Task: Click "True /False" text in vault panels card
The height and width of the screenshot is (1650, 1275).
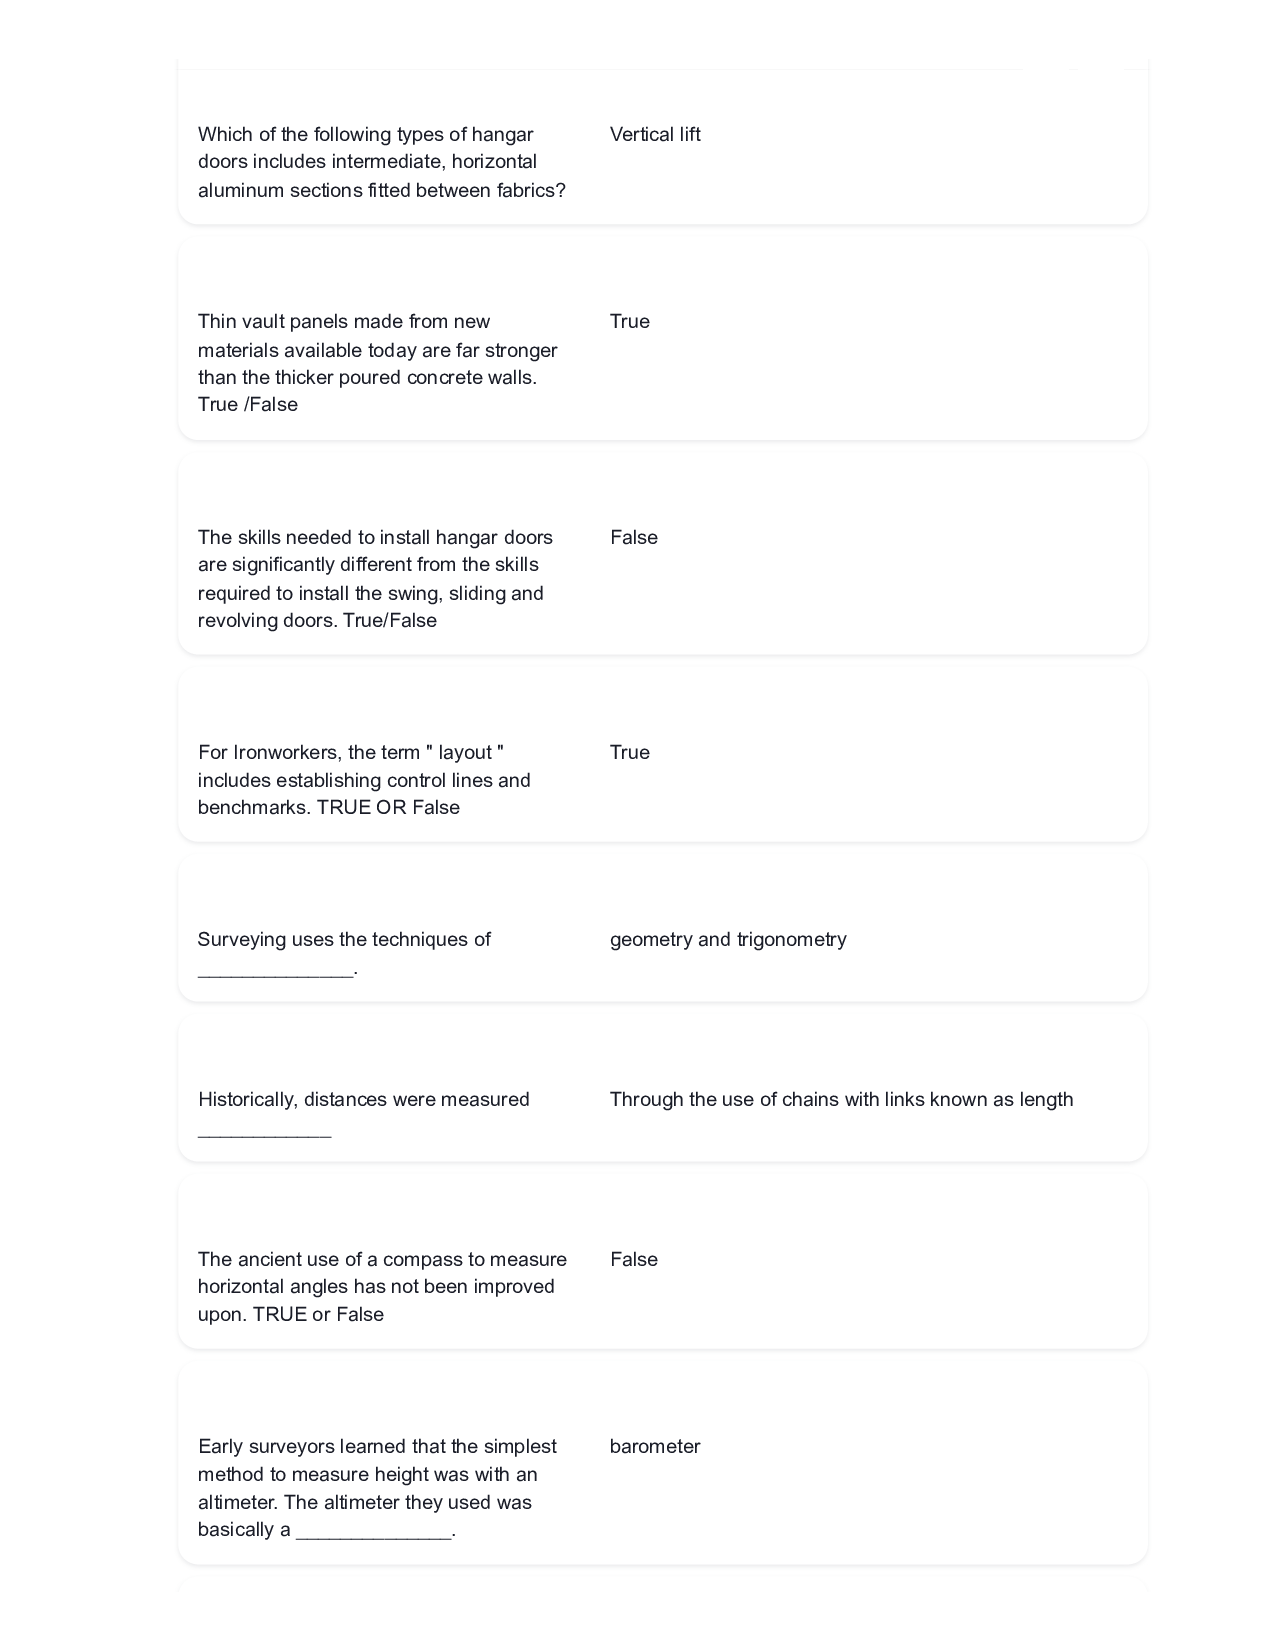Action: tap(248, 404)
